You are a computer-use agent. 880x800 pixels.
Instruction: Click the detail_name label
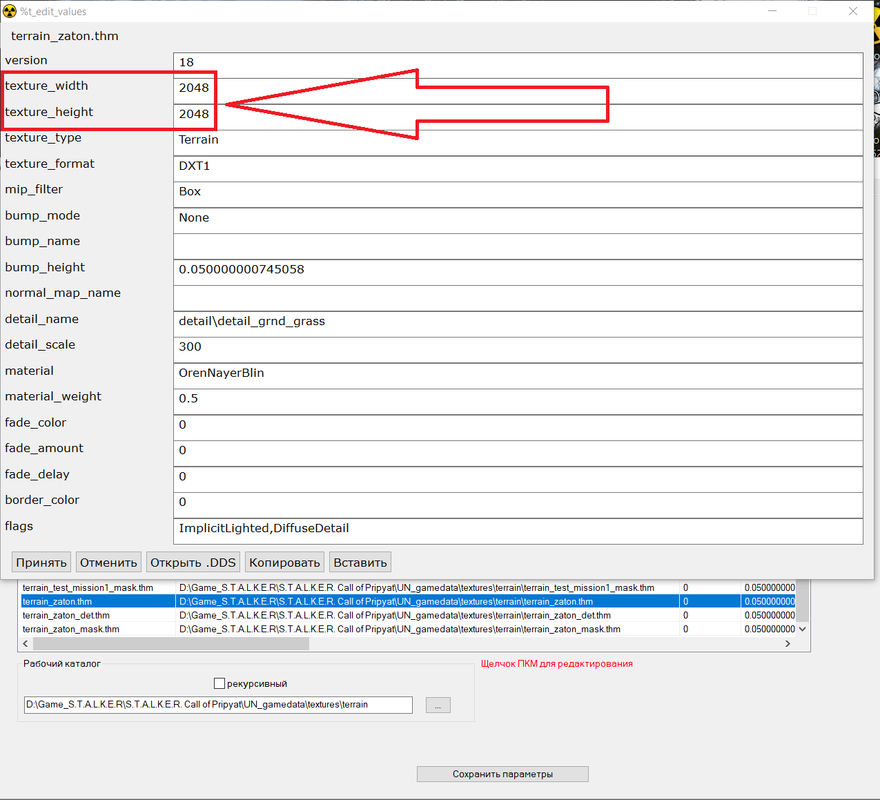42,319
